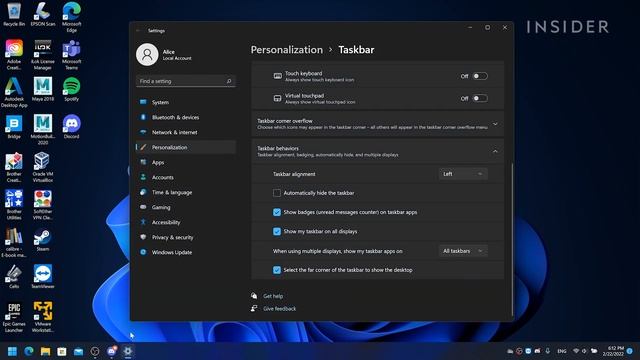Open Privacy & security settings
The width and height of the screenshot is (640, 360).
pyautogui.click(x=186, y=237)
